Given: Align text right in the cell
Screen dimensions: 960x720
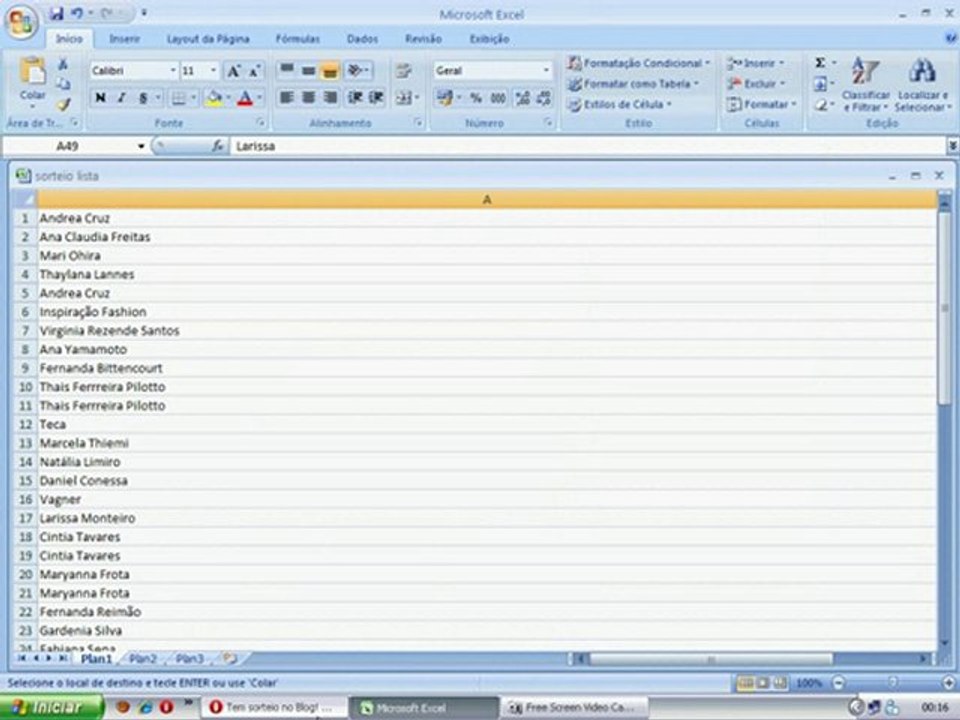Looking at the screenshot, I should 329,97.
